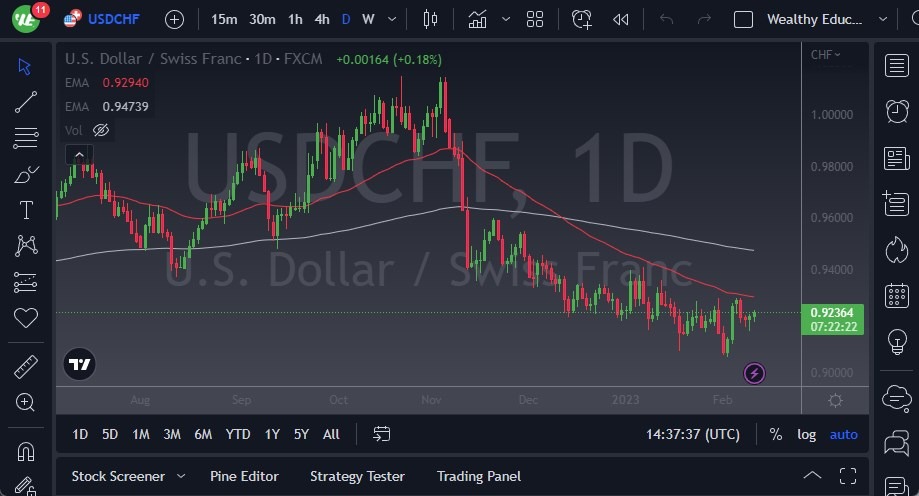The width and height of the screenshot is (919, 496).
Task: Collapse the indicator legend chevron
Action: [79, 155]
